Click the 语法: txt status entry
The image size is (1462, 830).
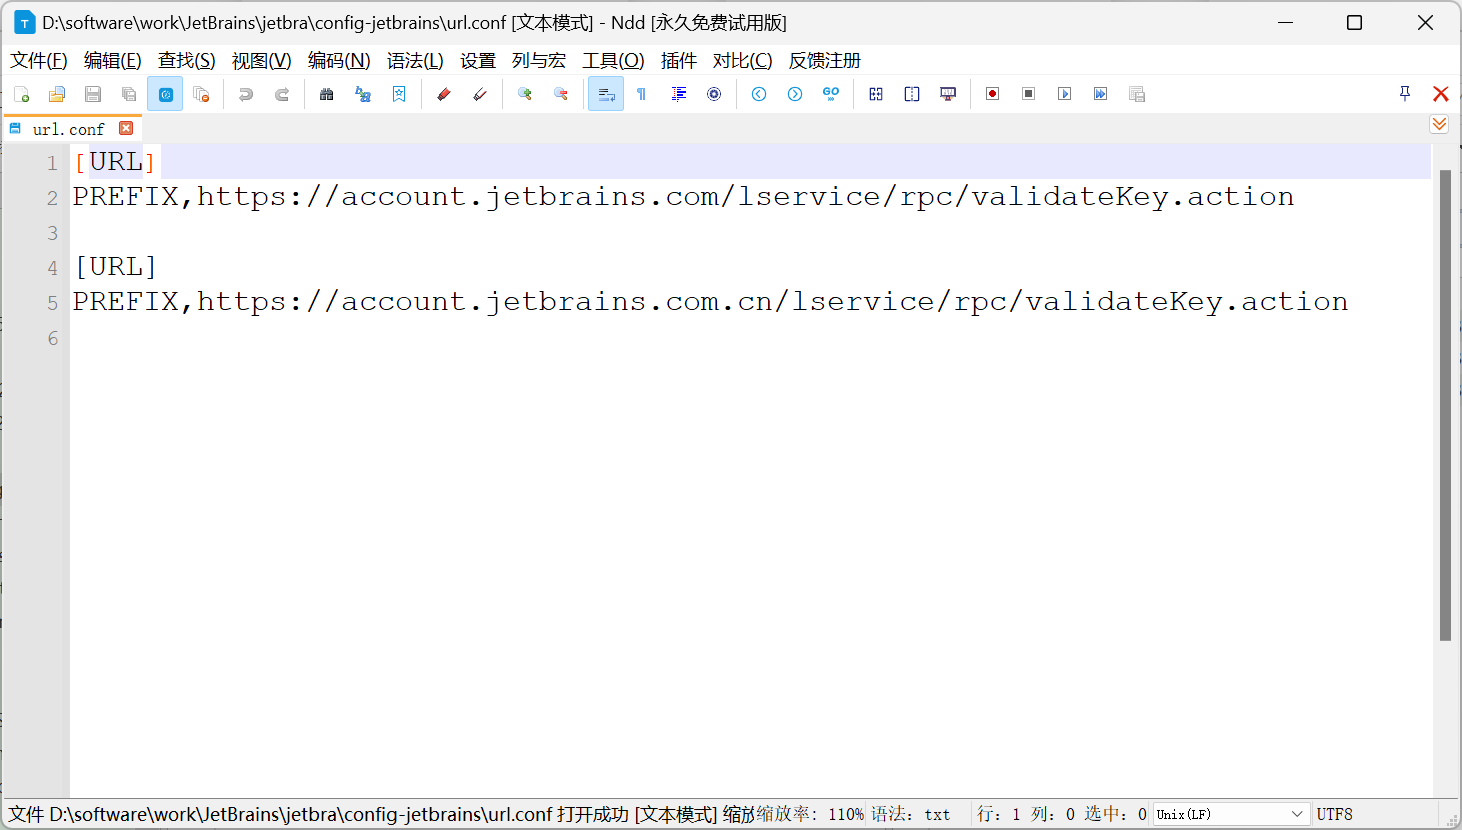(910, 814)
